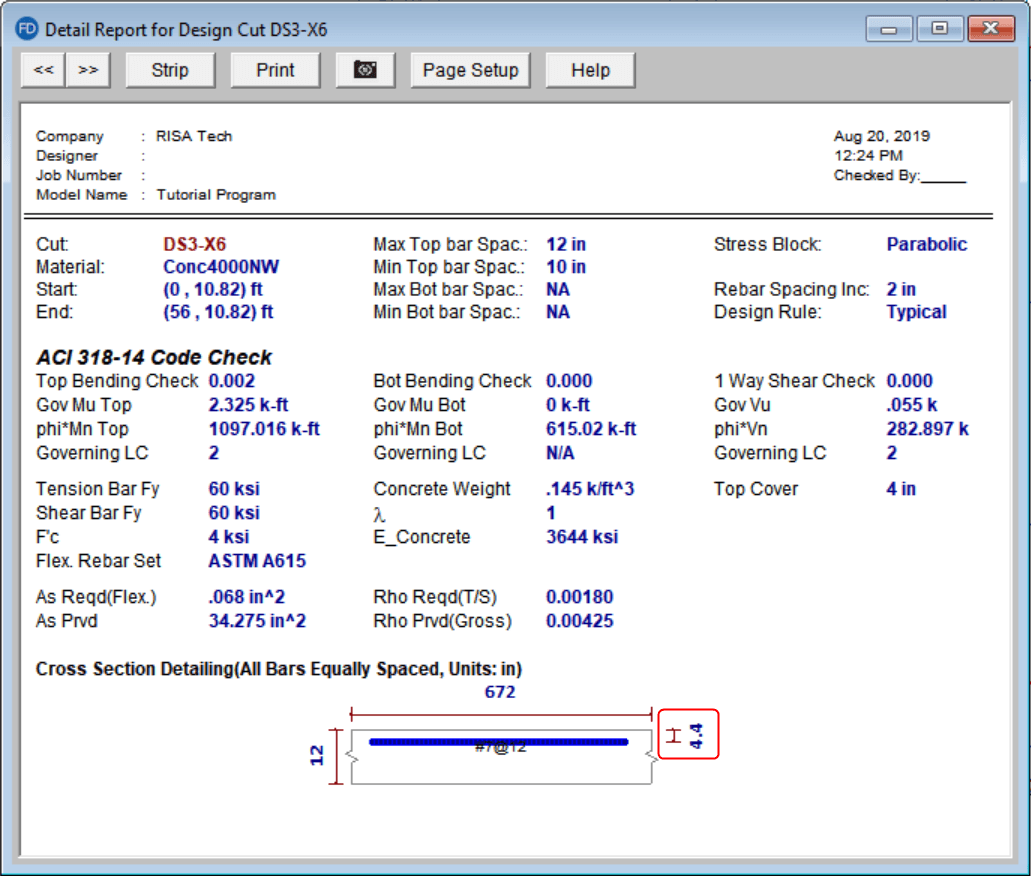Click the 12 depth dimension label
This screenshot has height=876, width=1031.
pyautogui.click(x=317, y=755)
